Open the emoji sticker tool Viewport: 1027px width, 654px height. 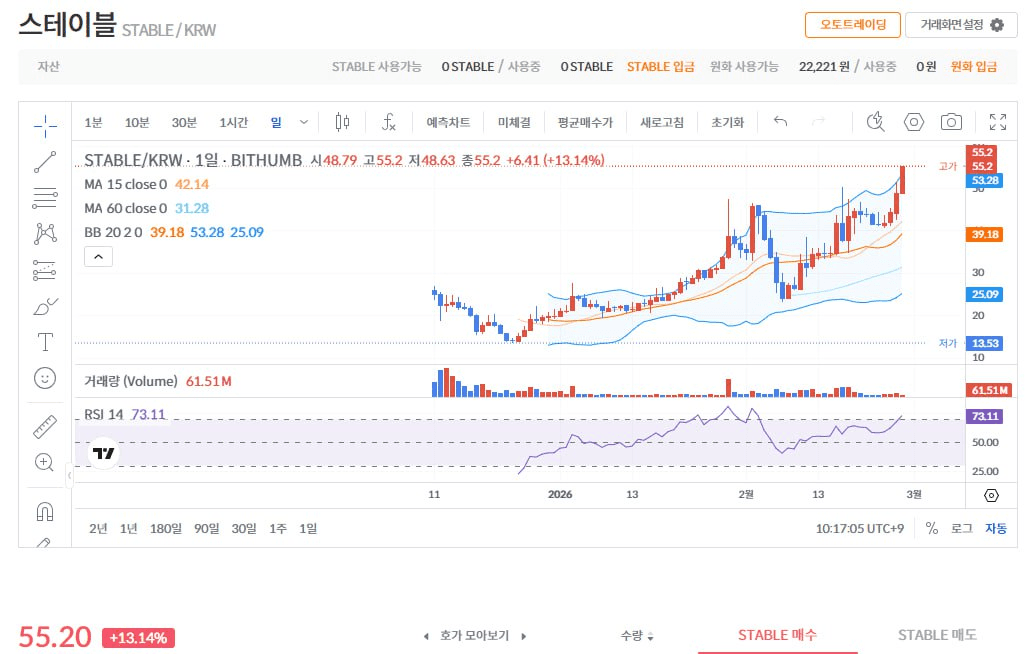44,378
